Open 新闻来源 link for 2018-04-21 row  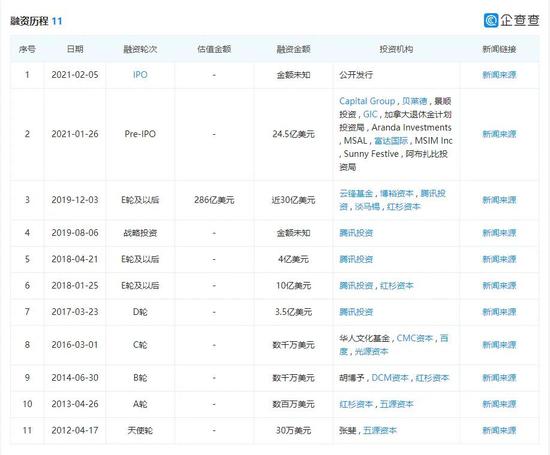[499, 259]
